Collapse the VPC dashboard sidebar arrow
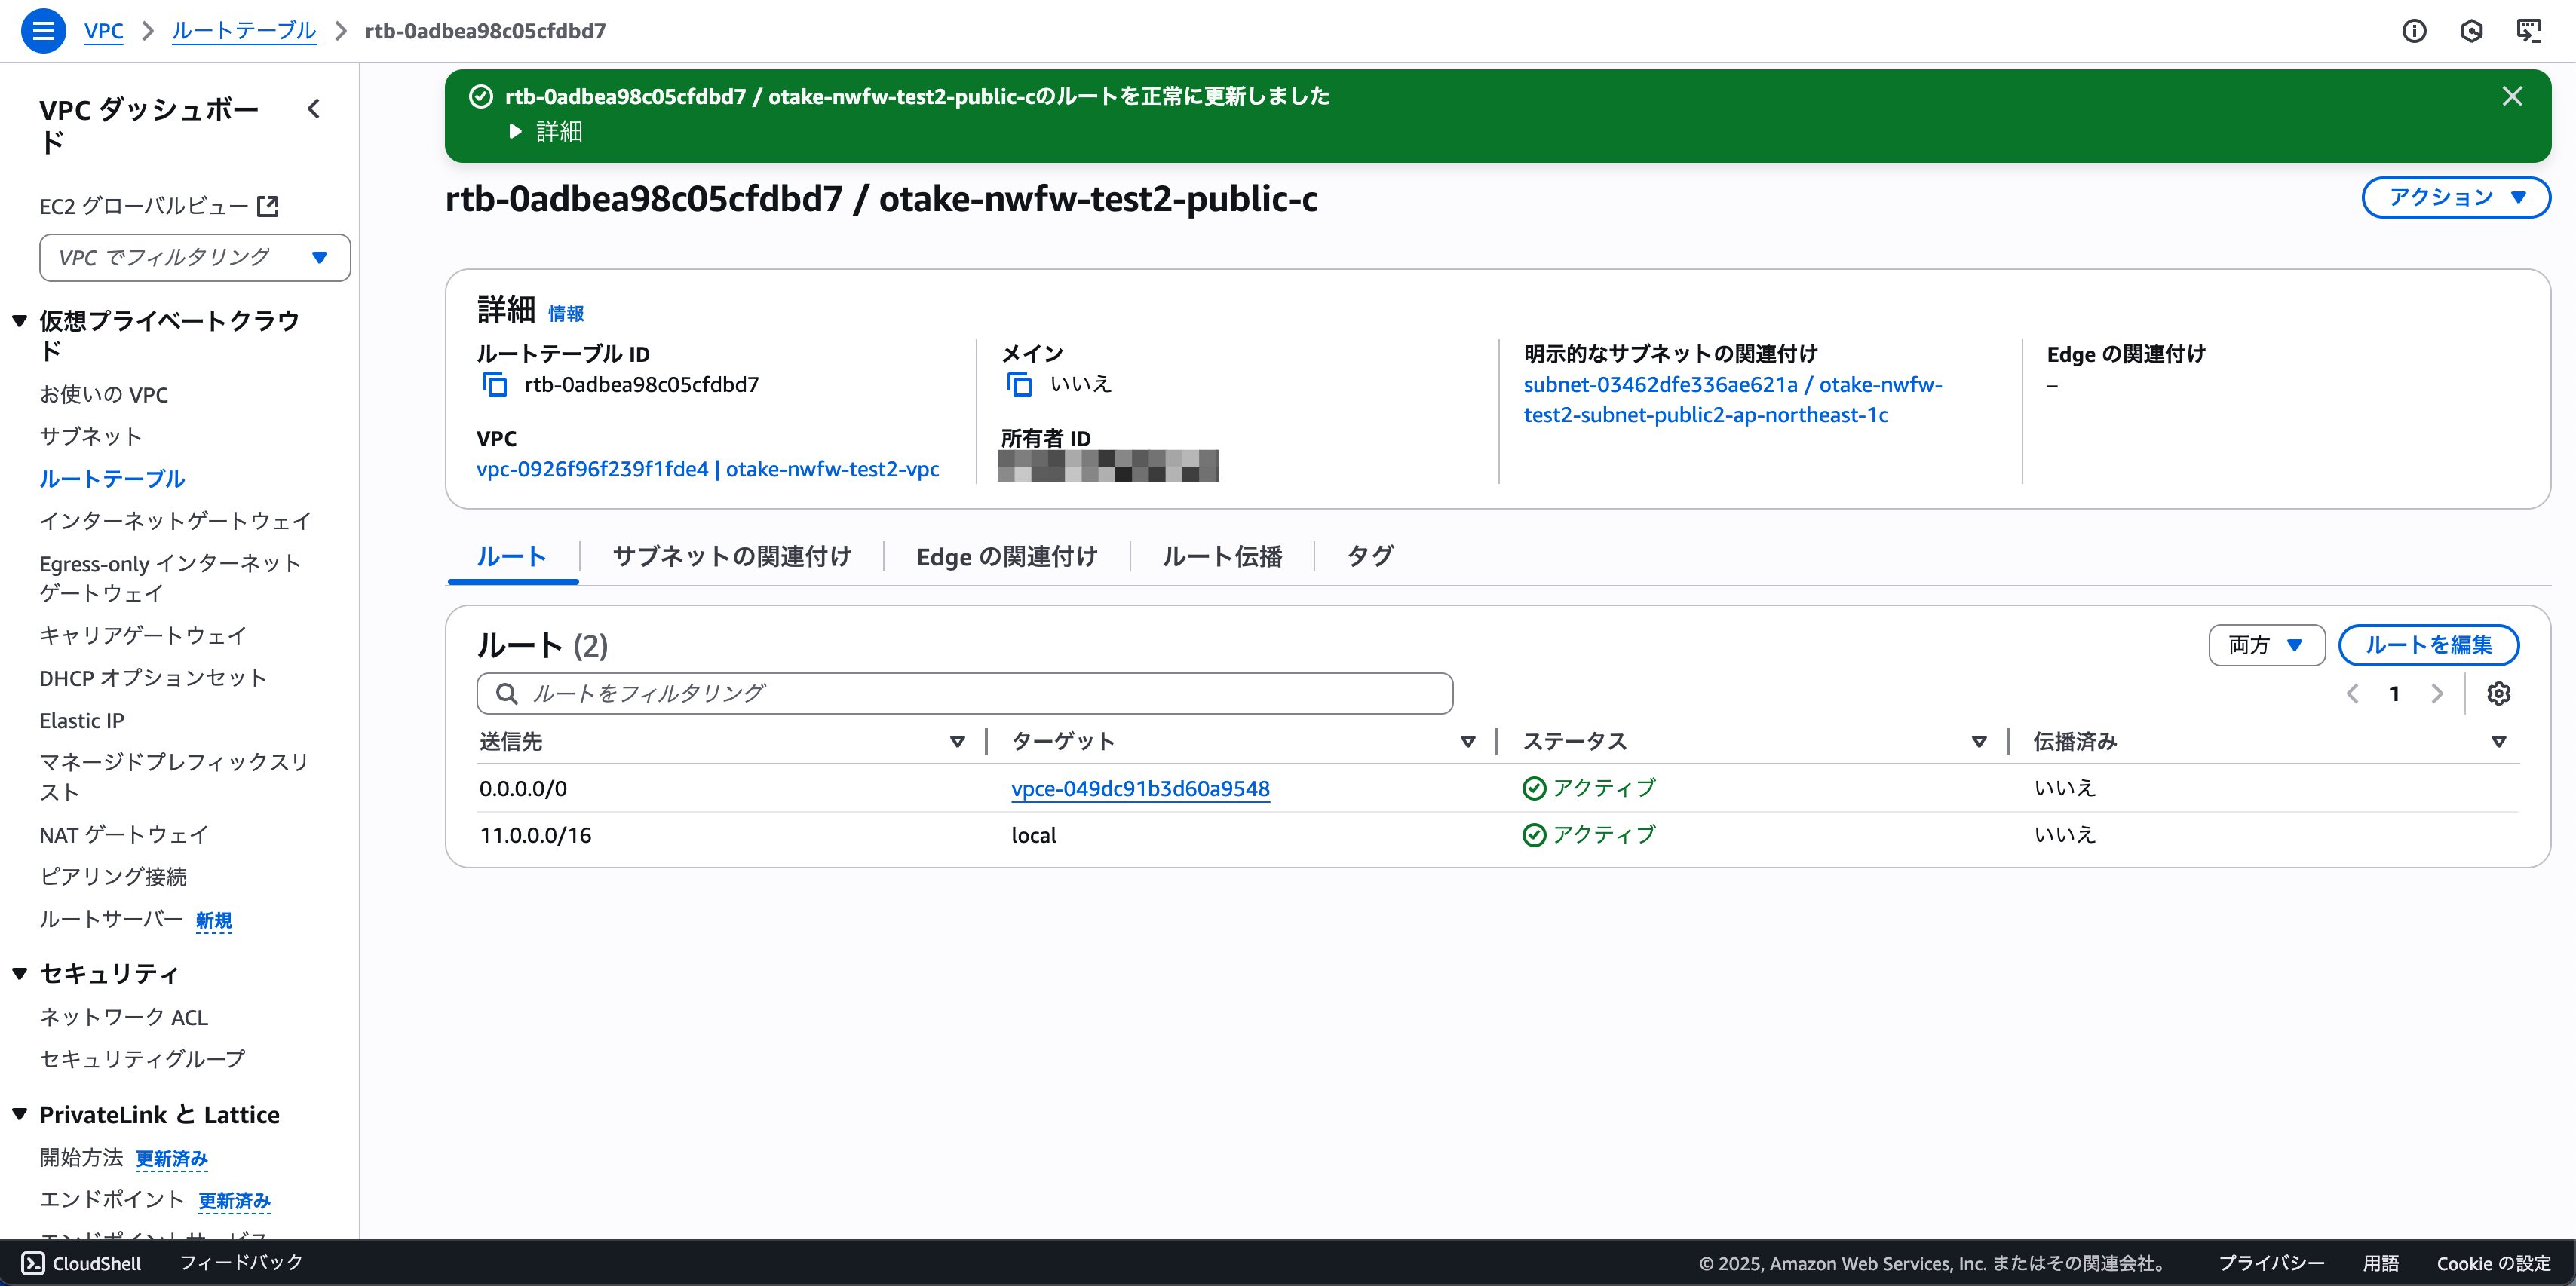Image resolution: width=2576 pixels, height=1286 pixels. point(314,109)
